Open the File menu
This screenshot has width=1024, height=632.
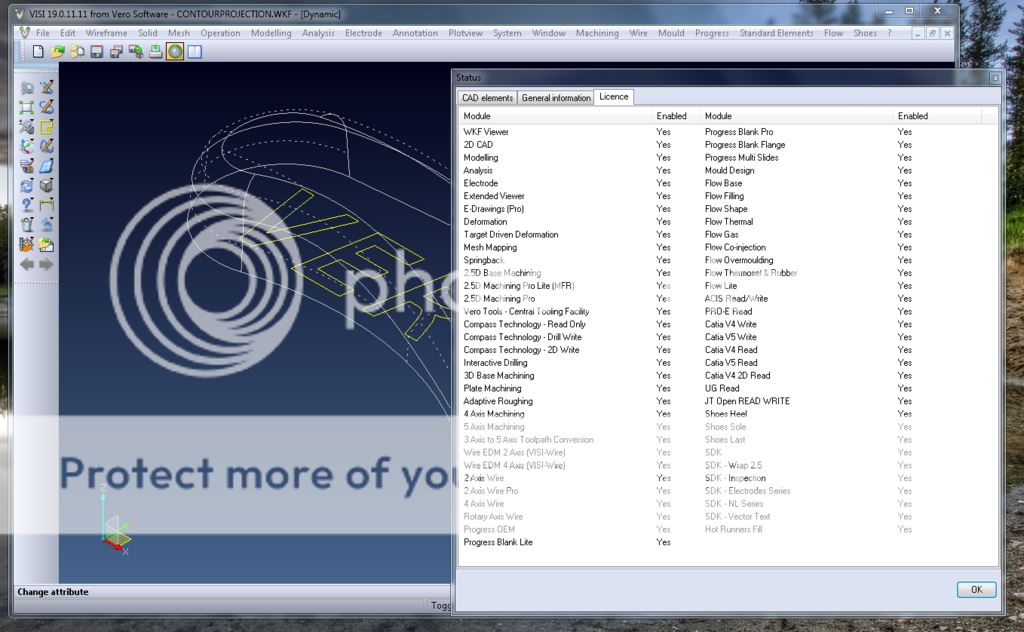44,32
